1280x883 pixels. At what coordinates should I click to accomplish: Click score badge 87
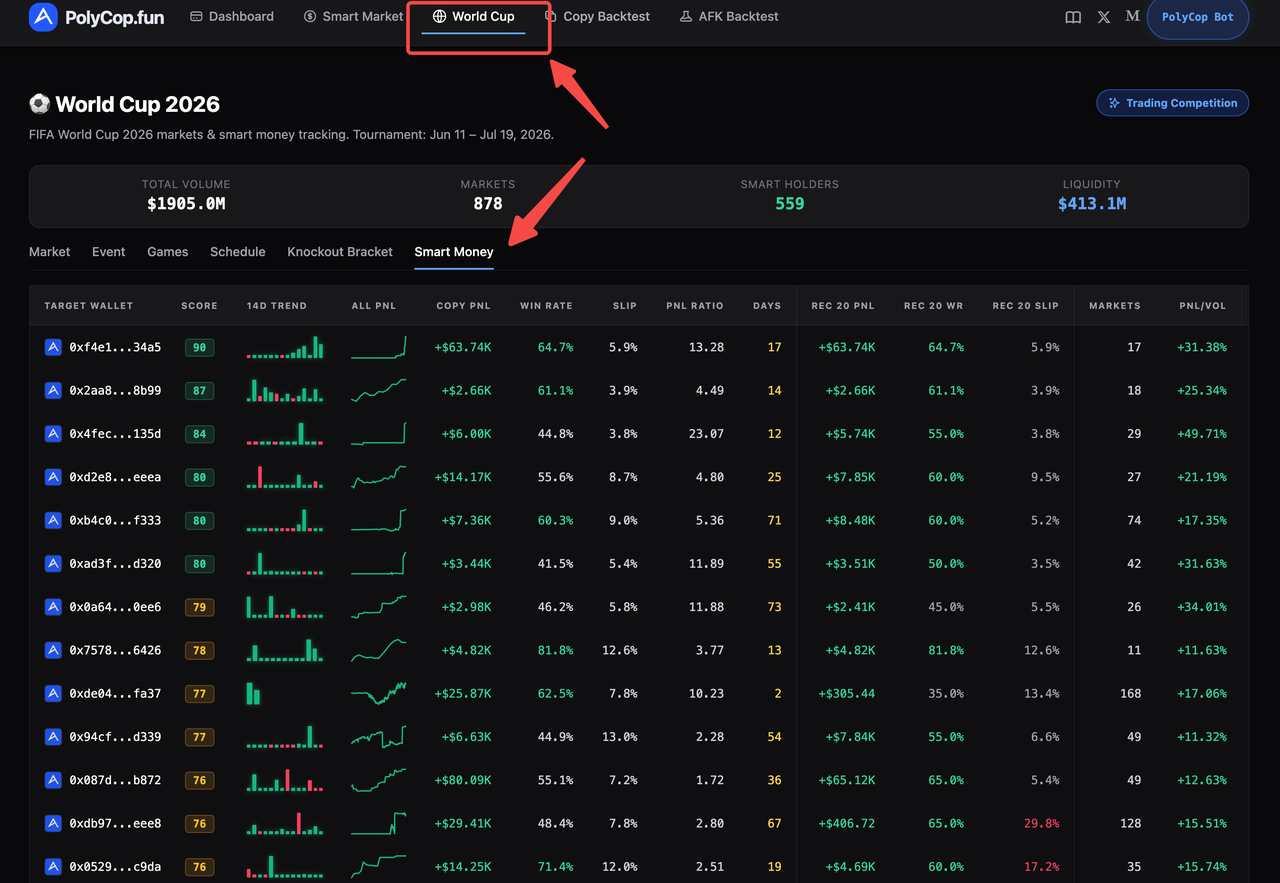coord(199,390)
